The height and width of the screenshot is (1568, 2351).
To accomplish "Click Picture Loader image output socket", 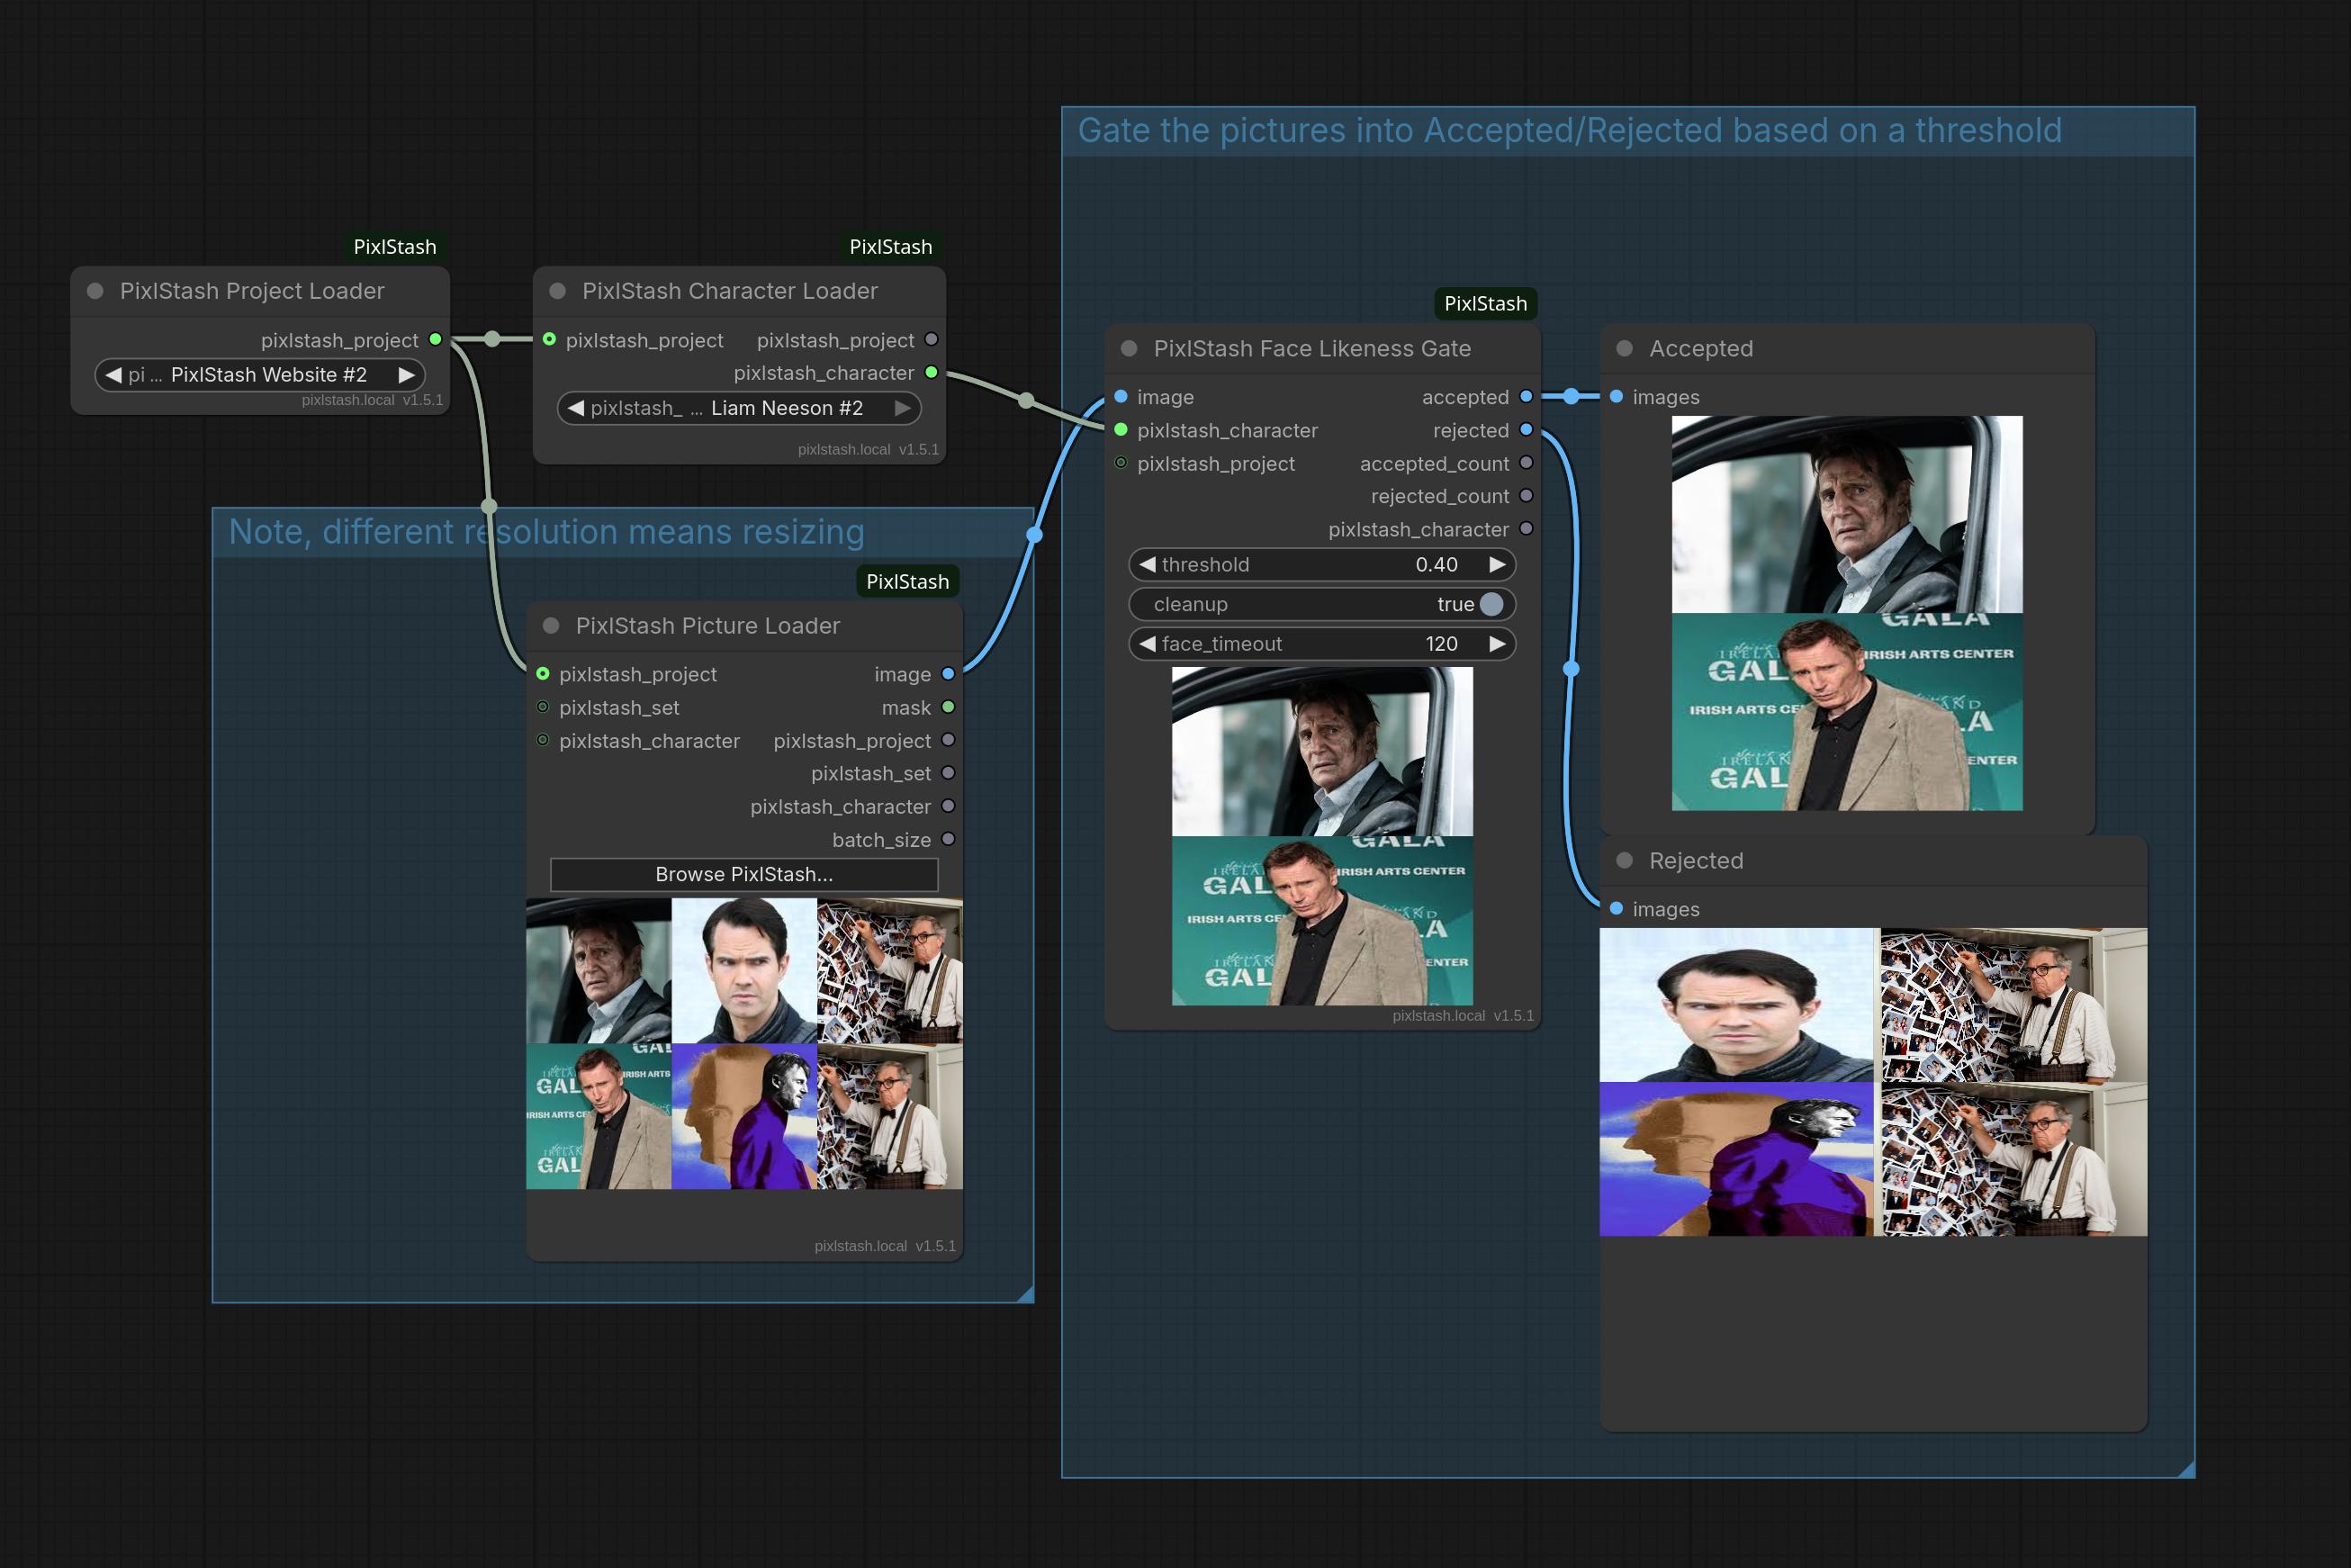I will pos(948,674).
